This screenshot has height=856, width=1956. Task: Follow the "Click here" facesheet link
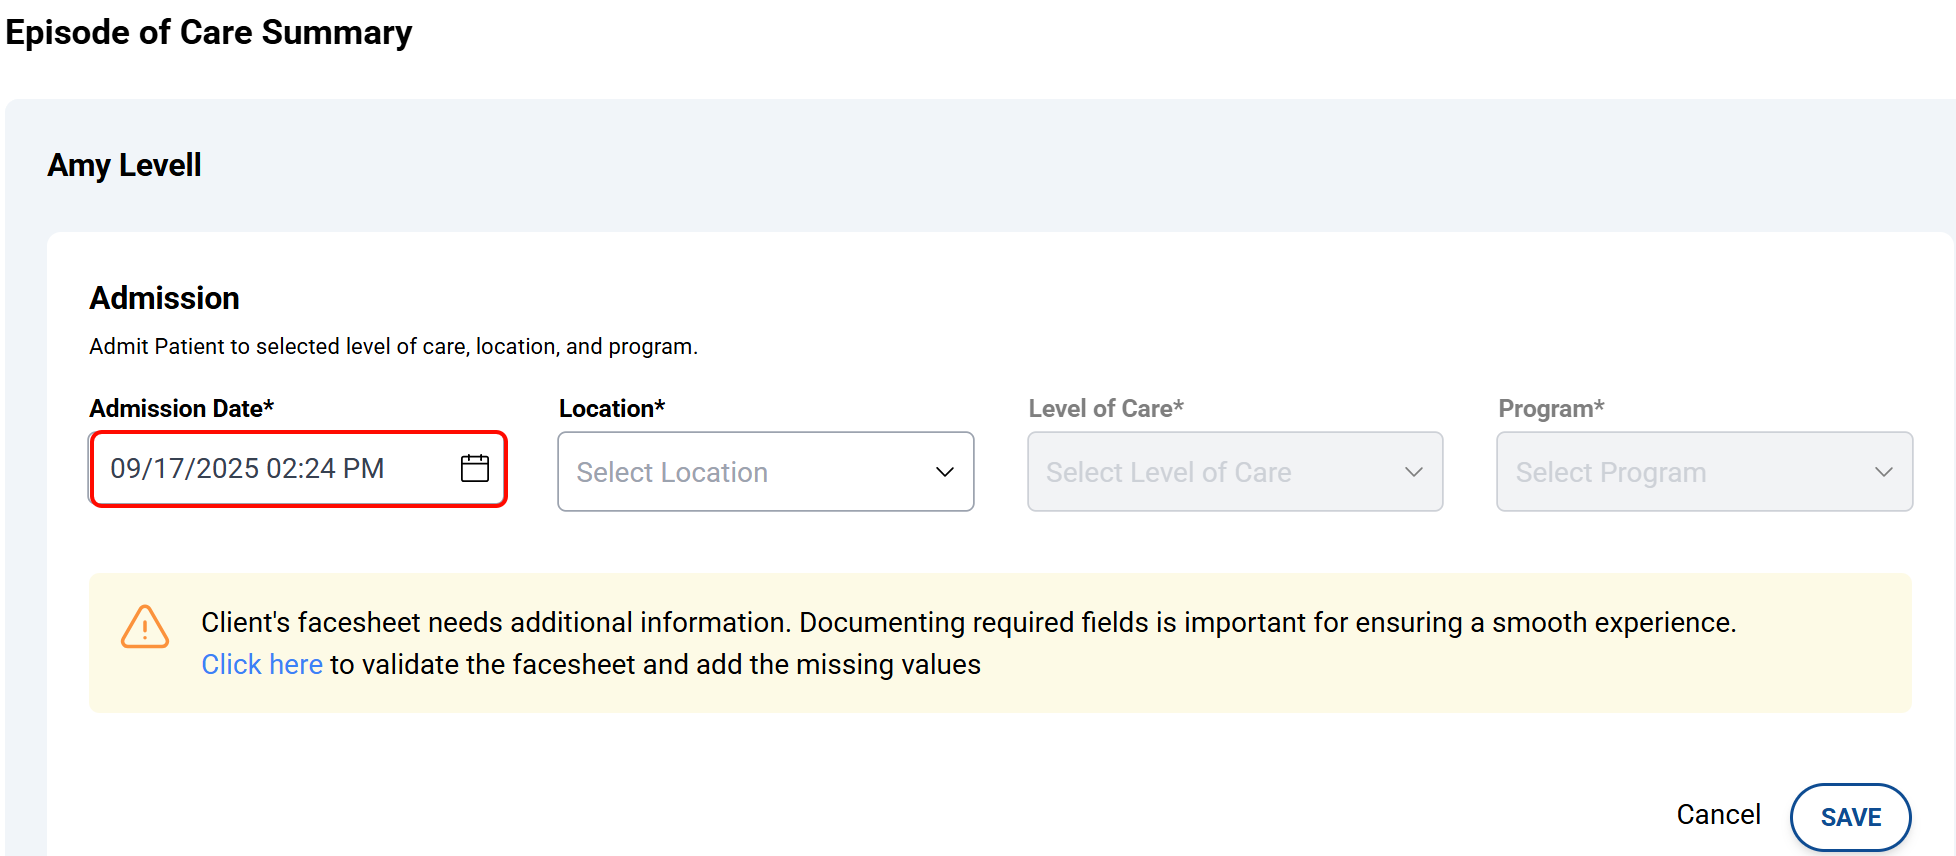point(262,665)
